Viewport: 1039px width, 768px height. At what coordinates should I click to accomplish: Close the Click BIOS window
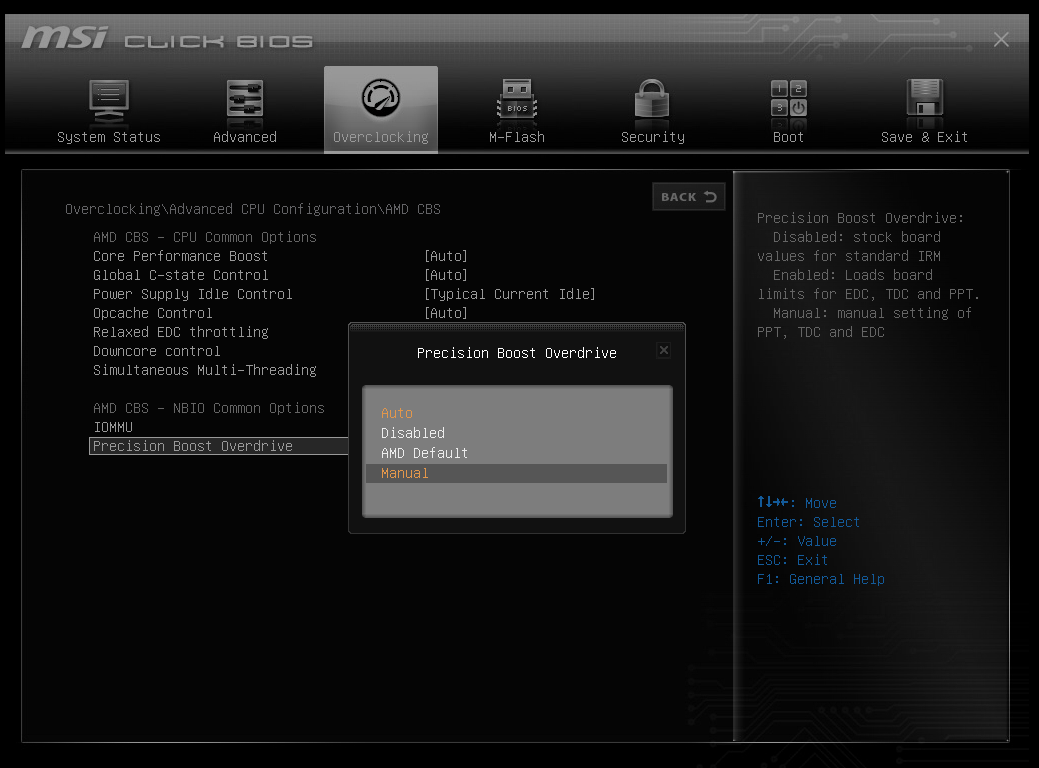click(1001, 40)
